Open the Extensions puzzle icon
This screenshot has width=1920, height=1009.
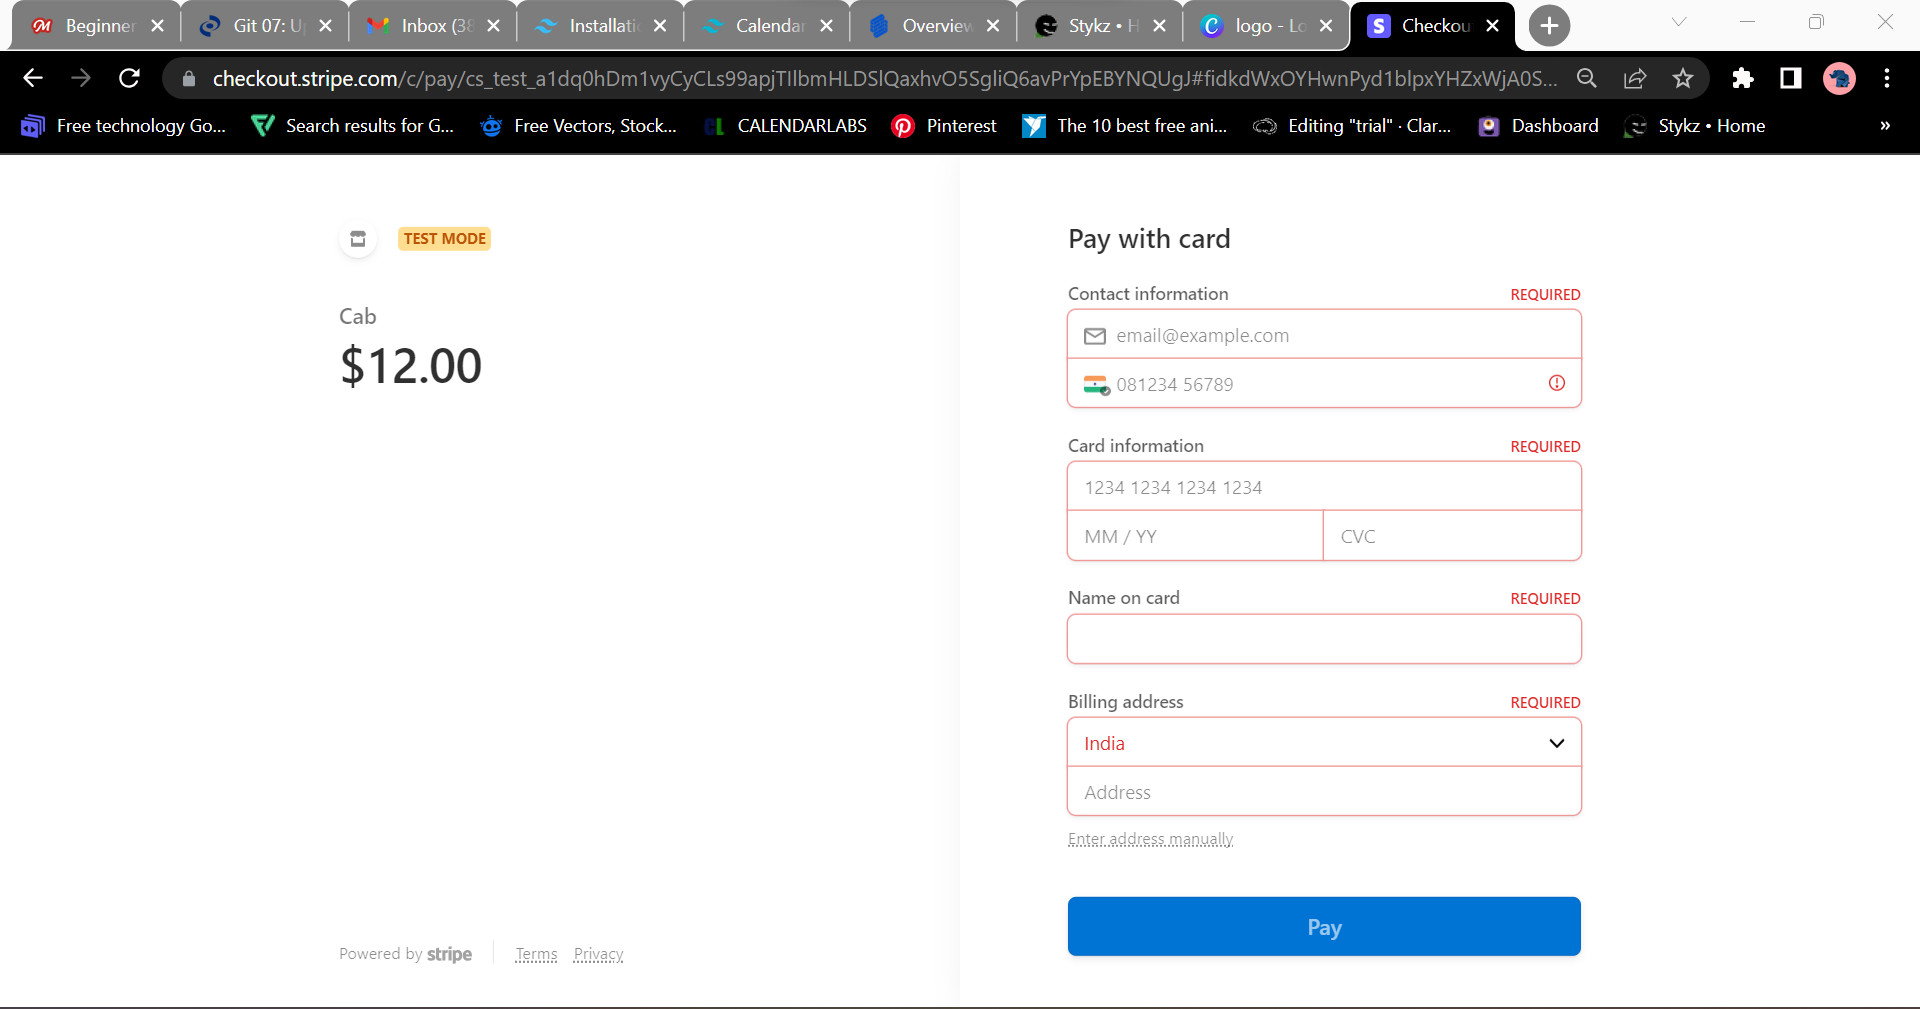pyautogui.click(x=1743, y=78)
